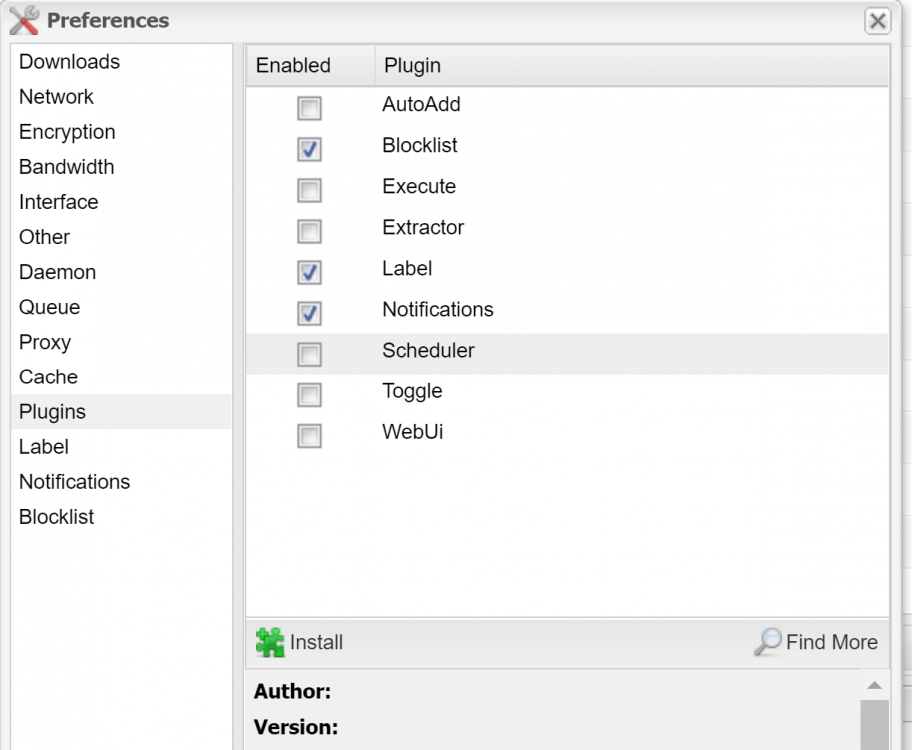Image resolution: width=912 pixels, height=750 pixels.
Task: Switch to Daemon settings
Action: point(121,272)
